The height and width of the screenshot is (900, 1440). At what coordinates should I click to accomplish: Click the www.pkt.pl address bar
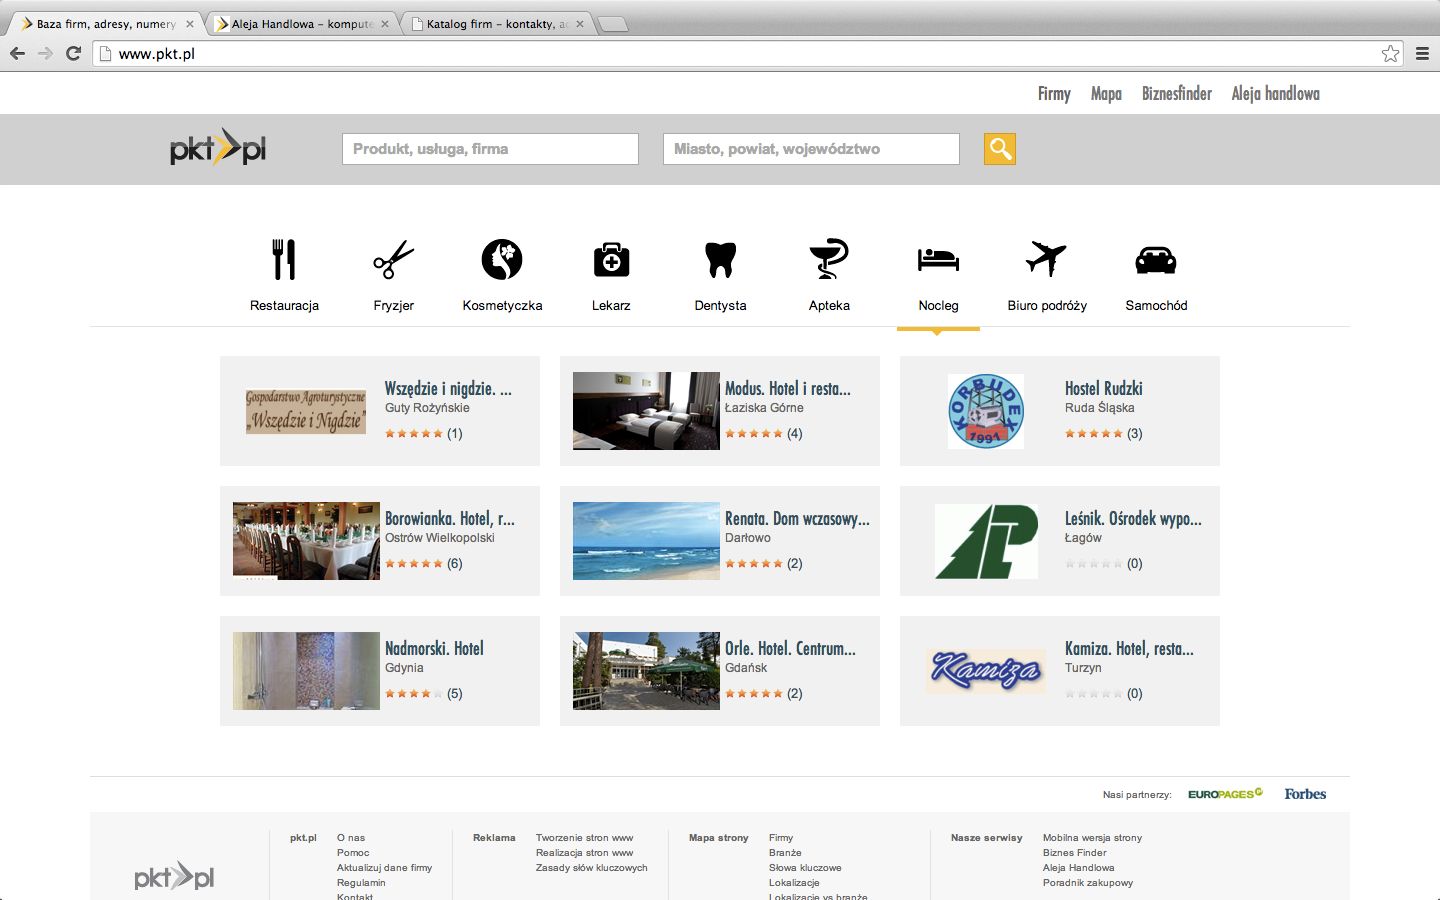[747, 53]
